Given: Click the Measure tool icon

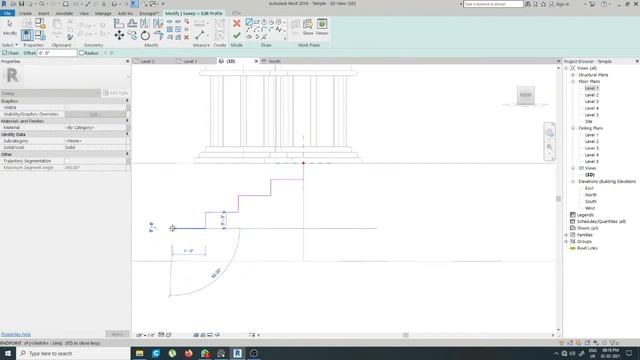Looking at the screenshot, I should (x=199, y=36).
